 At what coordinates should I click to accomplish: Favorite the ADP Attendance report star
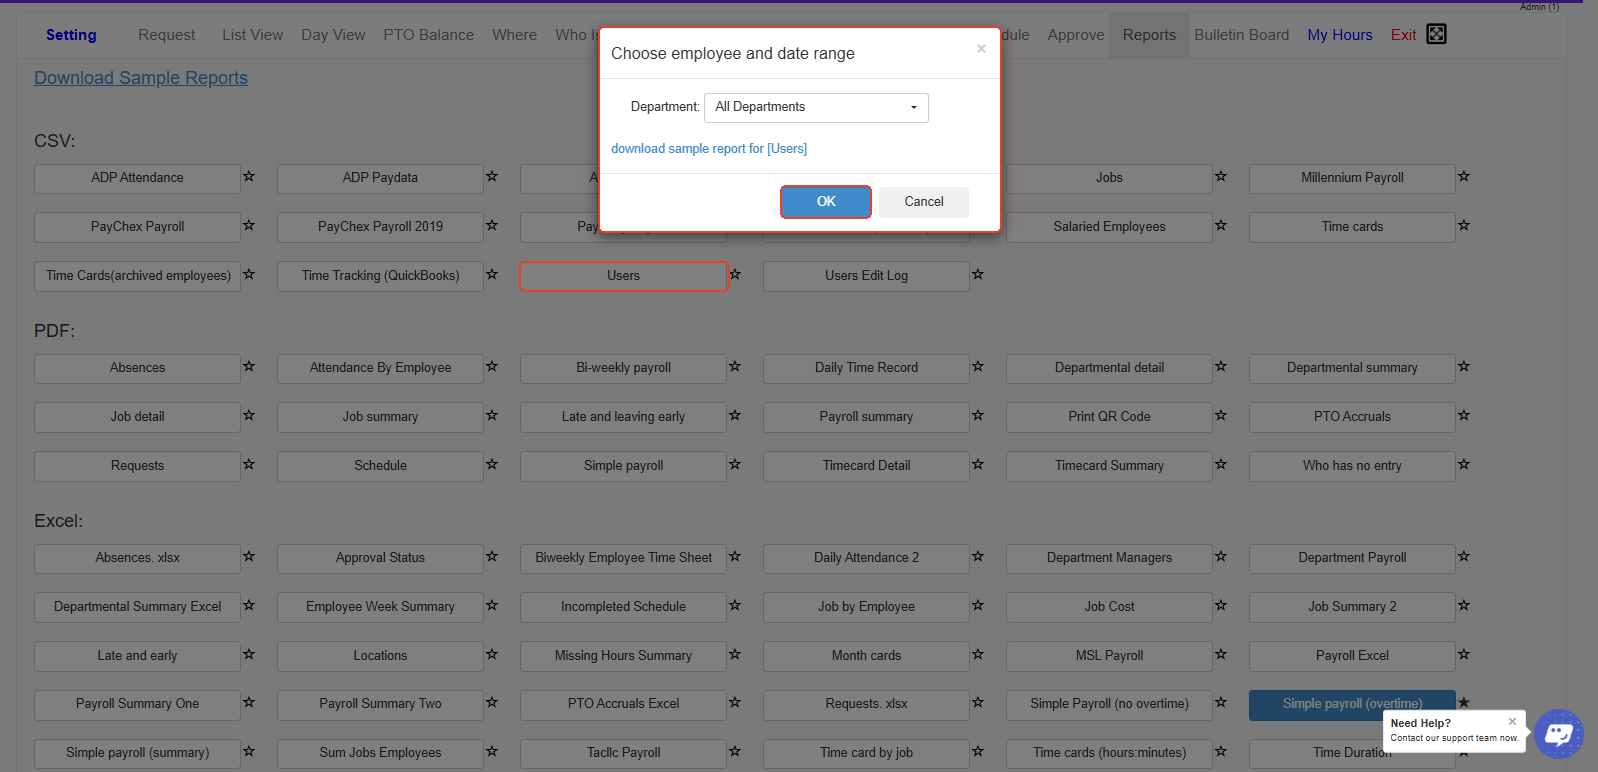(249, 177)
